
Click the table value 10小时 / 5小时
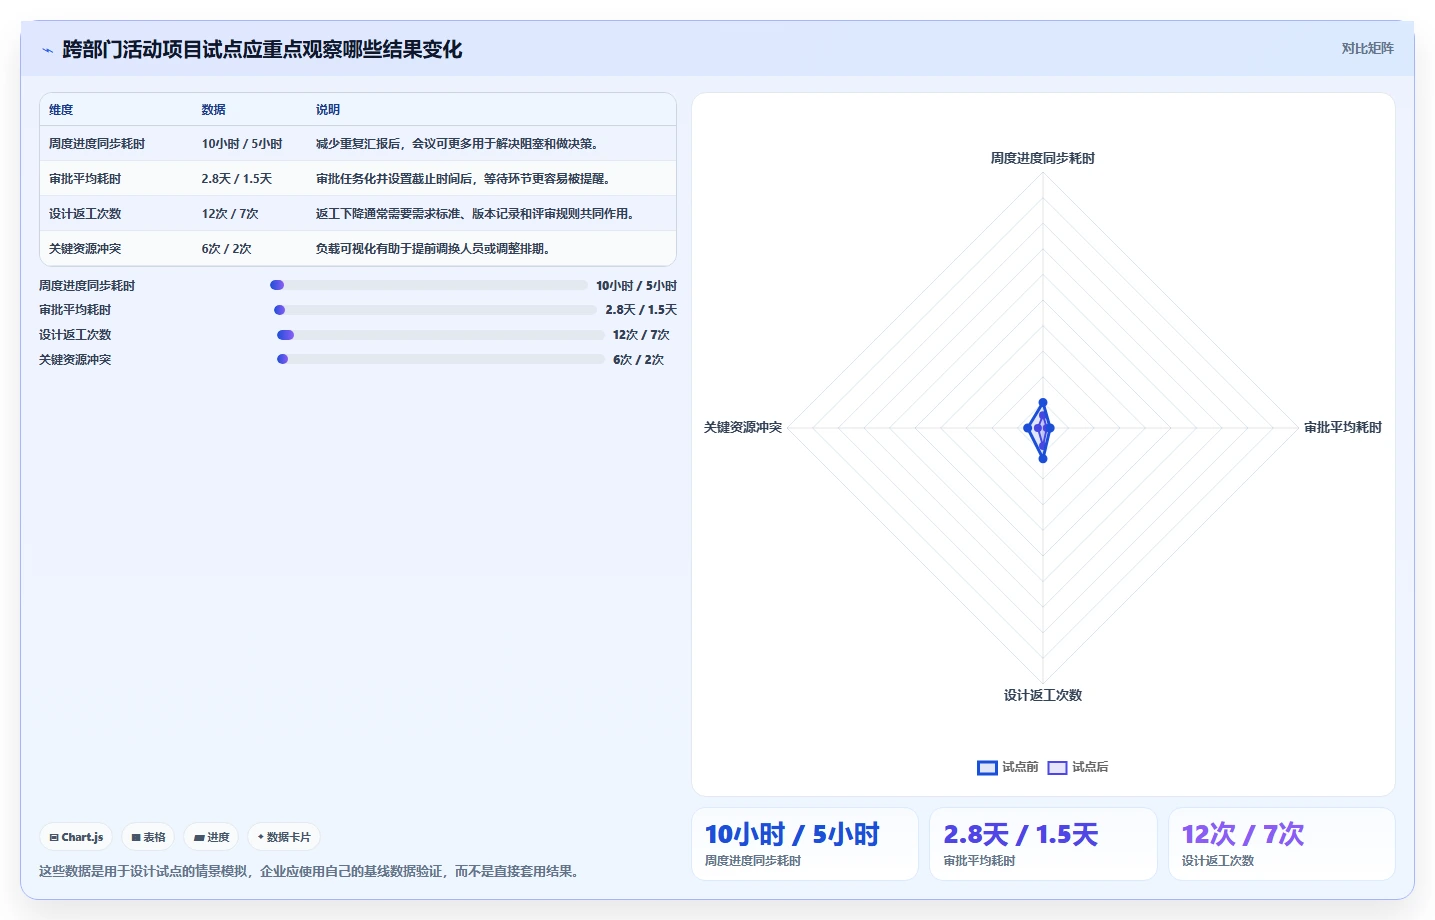pos(242,144)
